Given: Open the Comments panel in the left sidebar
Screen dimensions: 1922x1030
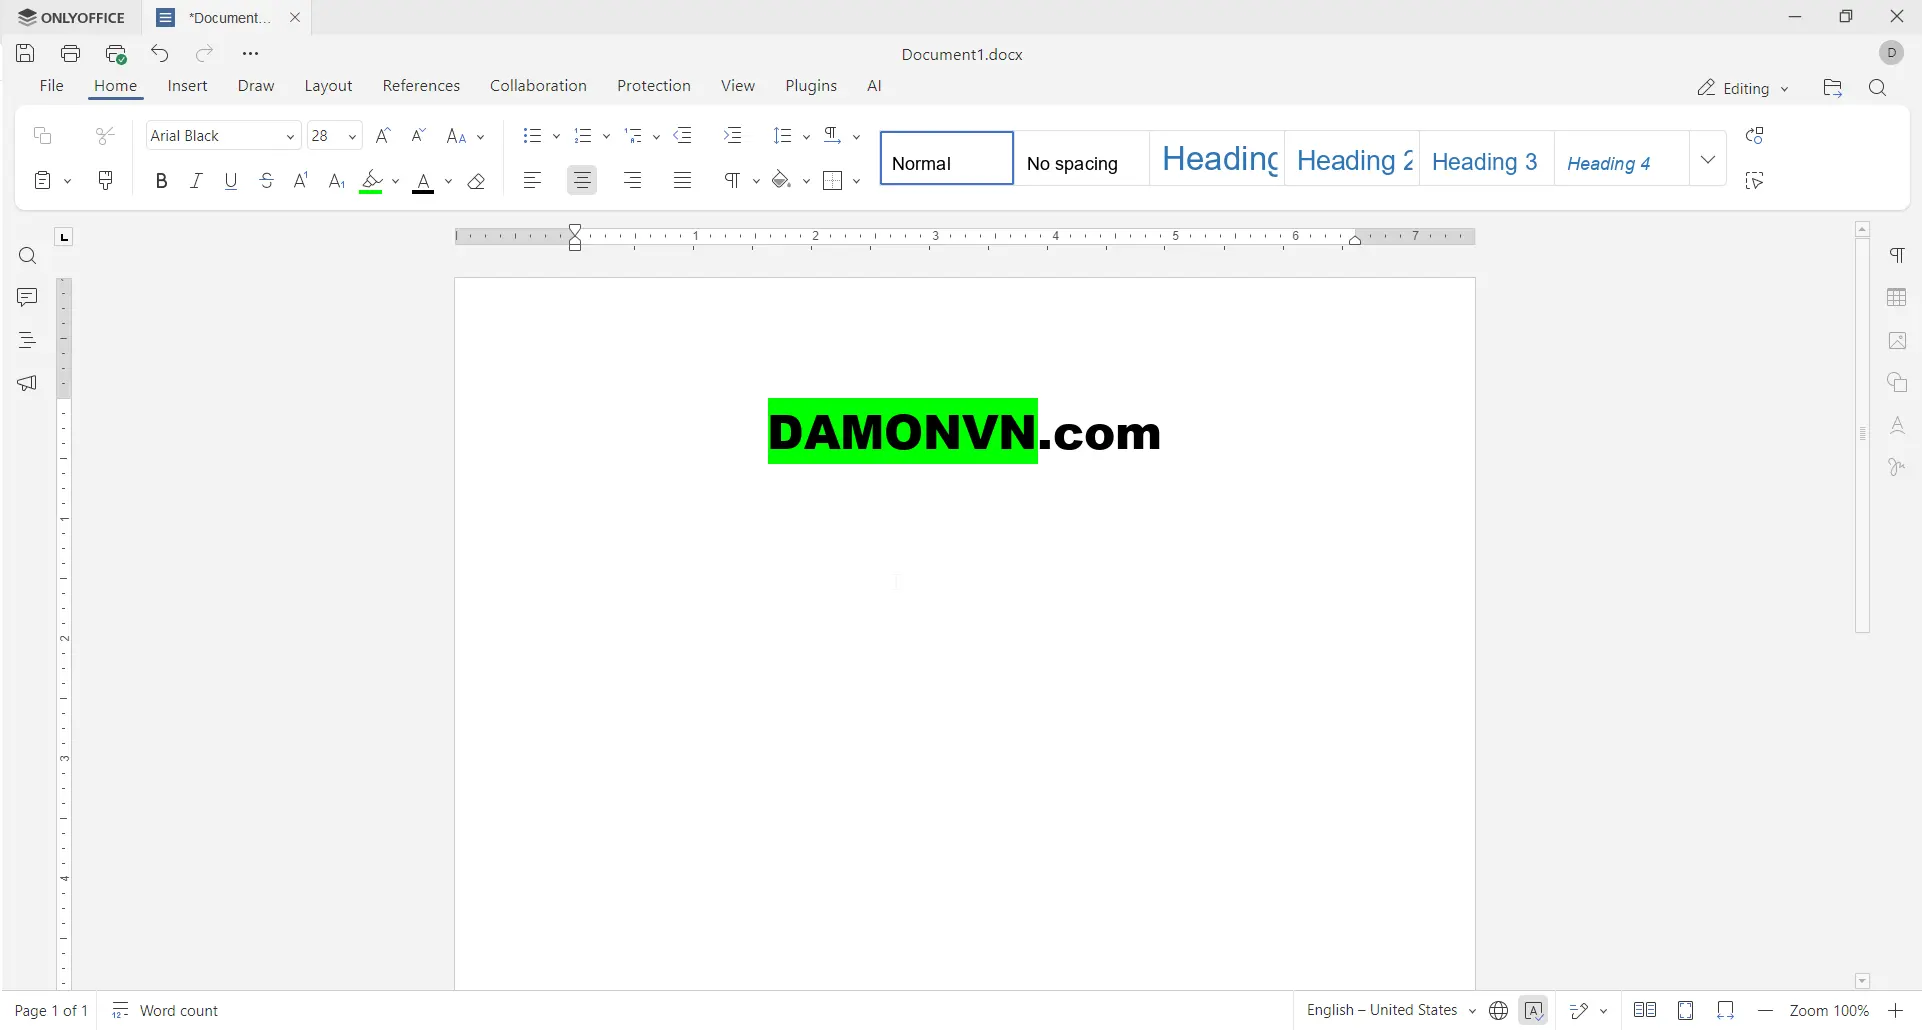Looking at the screenshot, I should 28,298.
